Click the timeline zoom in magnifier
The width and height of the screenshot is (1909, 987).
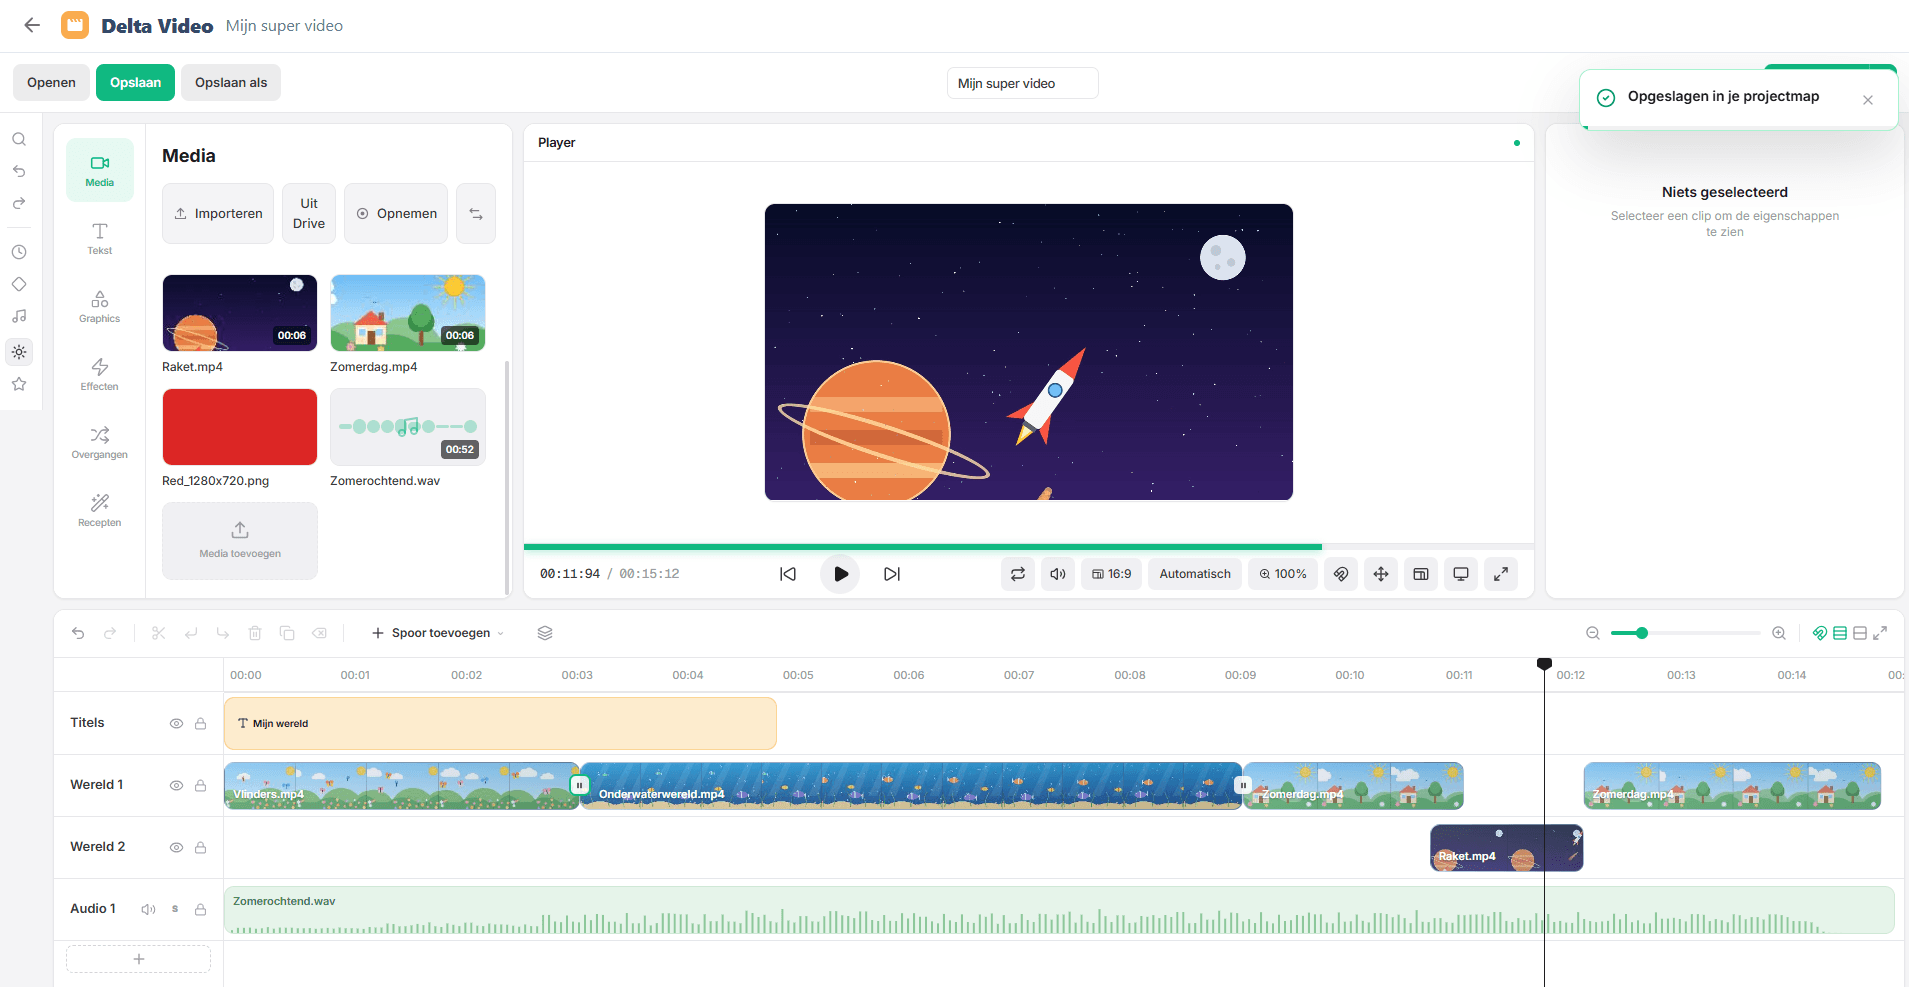(x=1779, y=633)
